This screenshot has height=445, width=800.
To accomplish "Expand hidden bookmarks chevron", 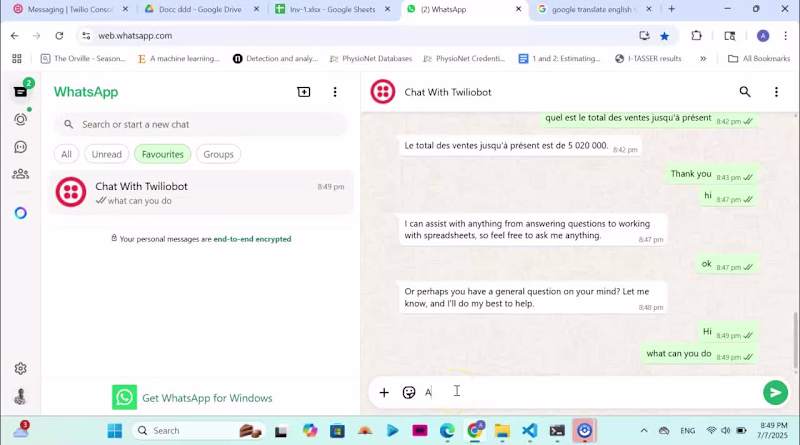I will point(703,59).
